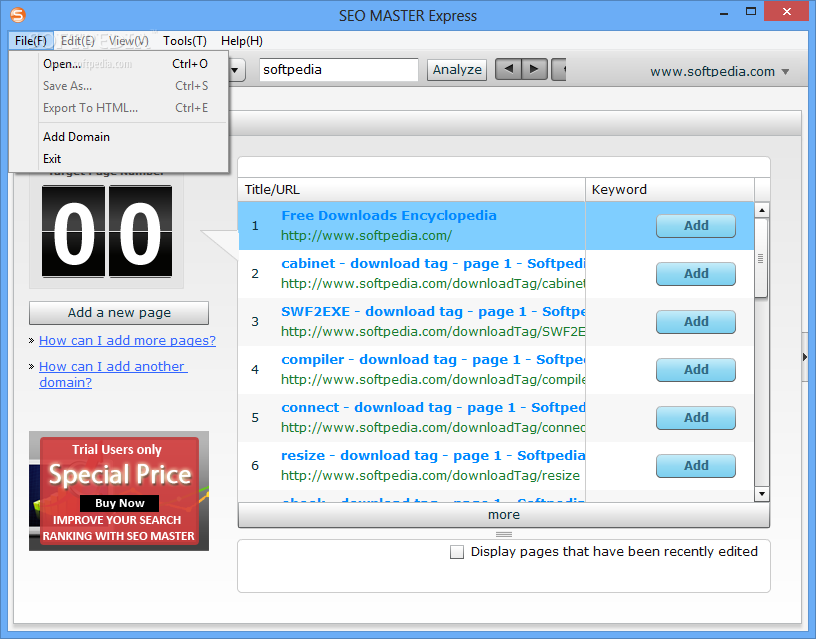The image size is (816, 639).
Task: Open the Tools(T) menu
Action: coord(185,41)
